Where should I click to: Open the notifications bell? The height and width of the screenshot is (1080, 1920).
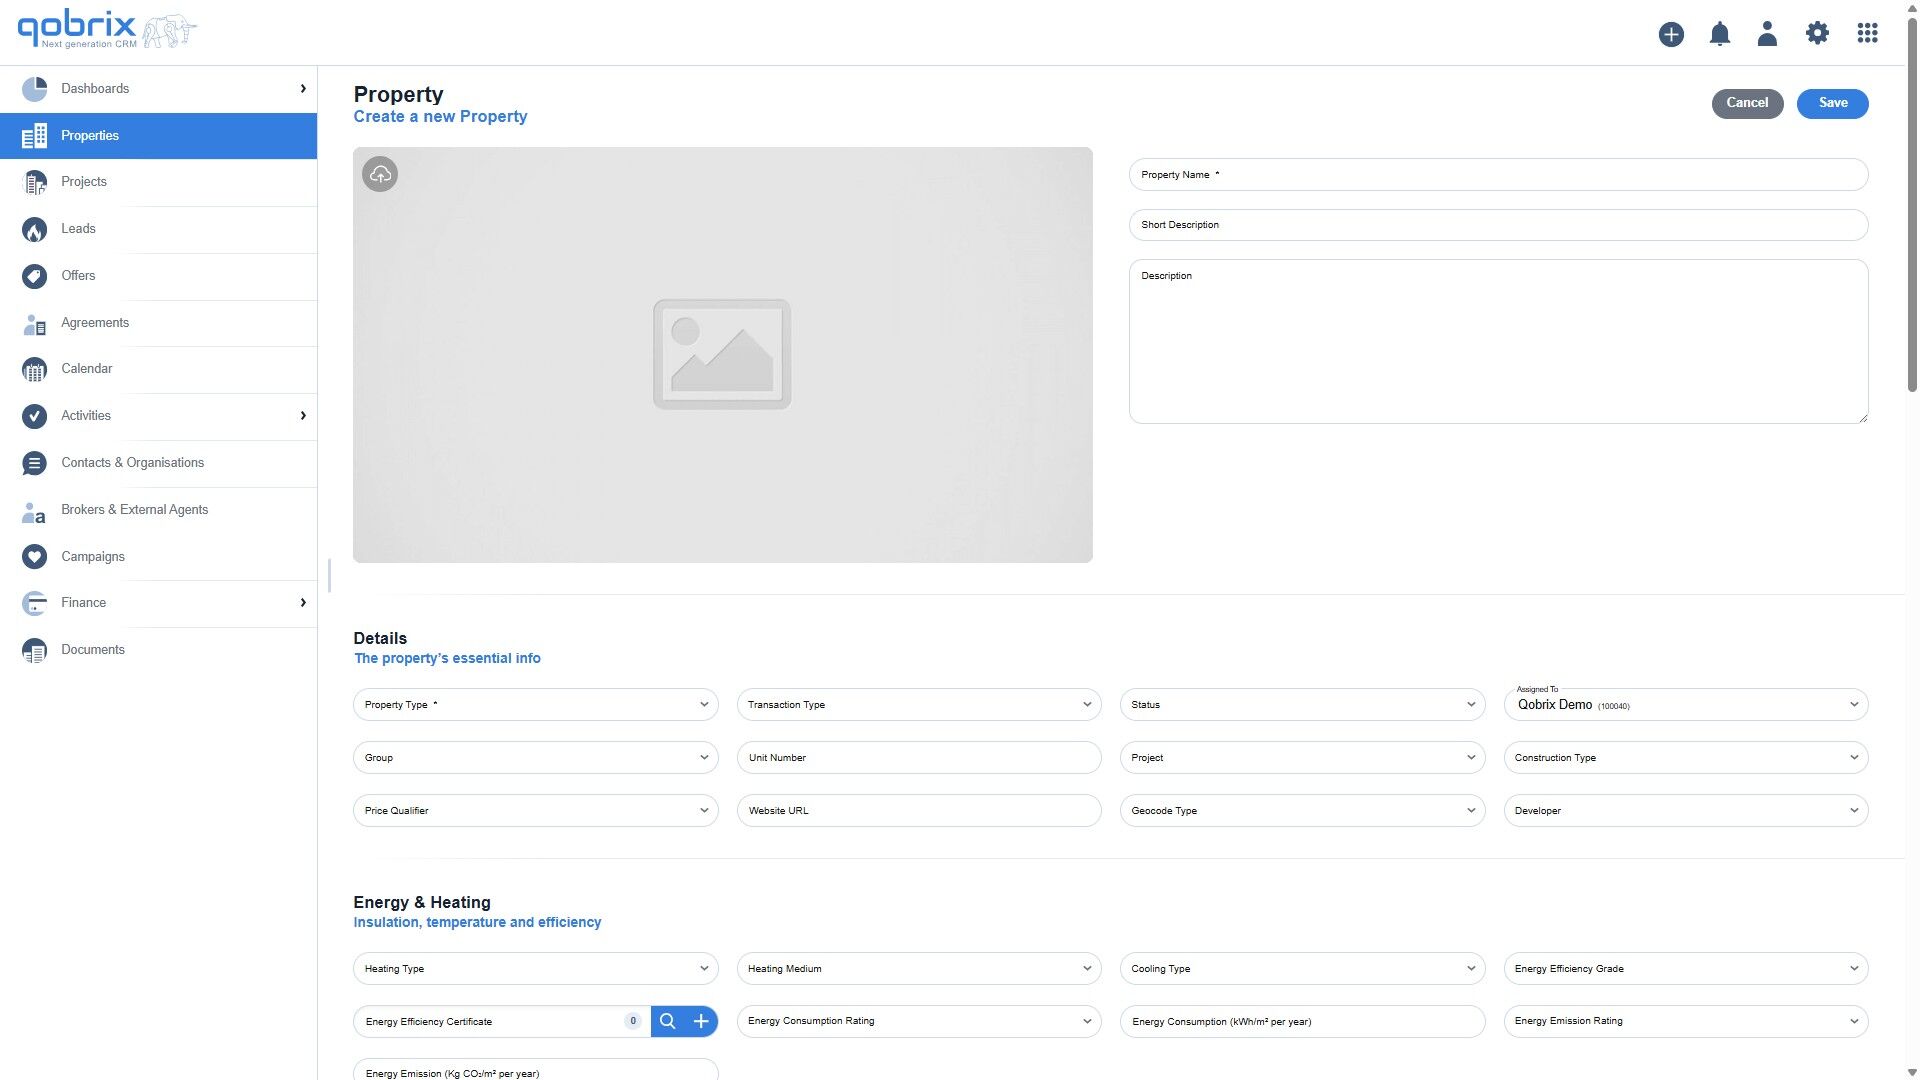click(1720, 33)
